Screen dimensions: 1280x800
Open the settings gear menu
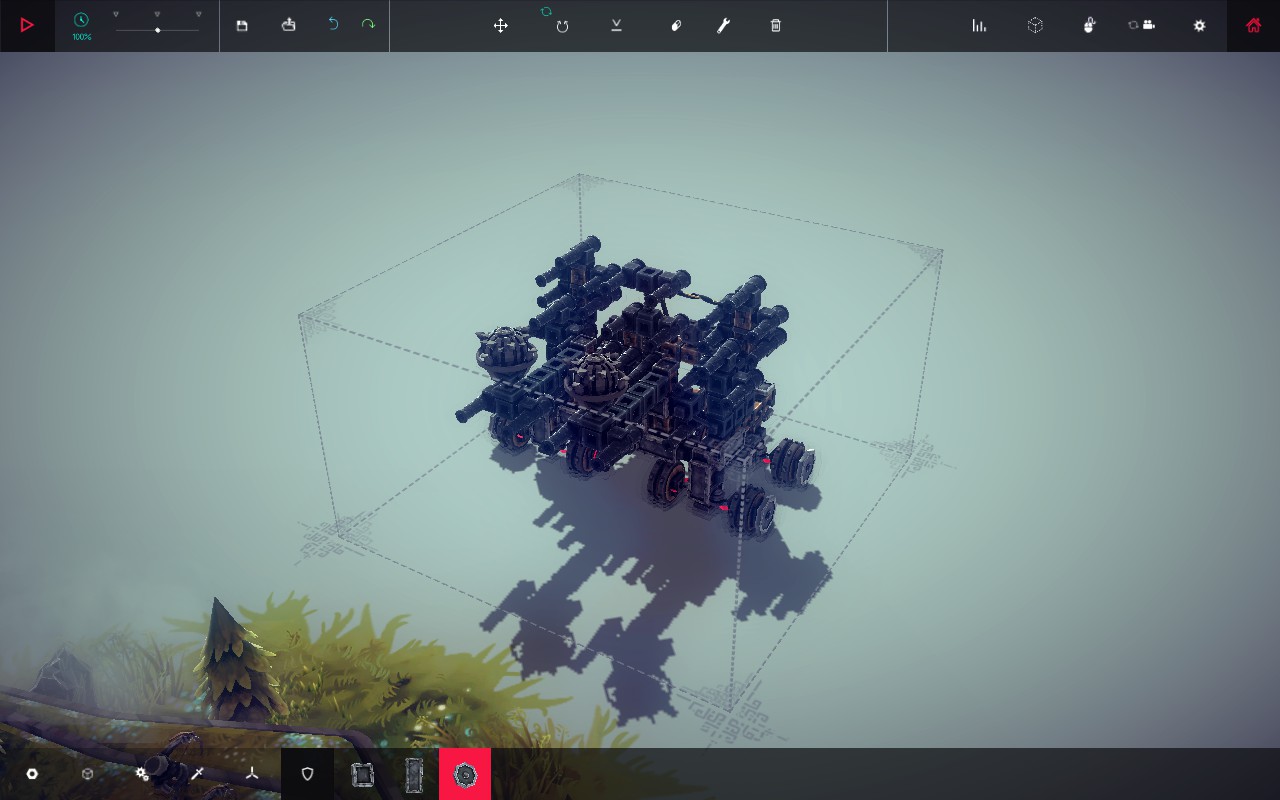[1200, 25]
